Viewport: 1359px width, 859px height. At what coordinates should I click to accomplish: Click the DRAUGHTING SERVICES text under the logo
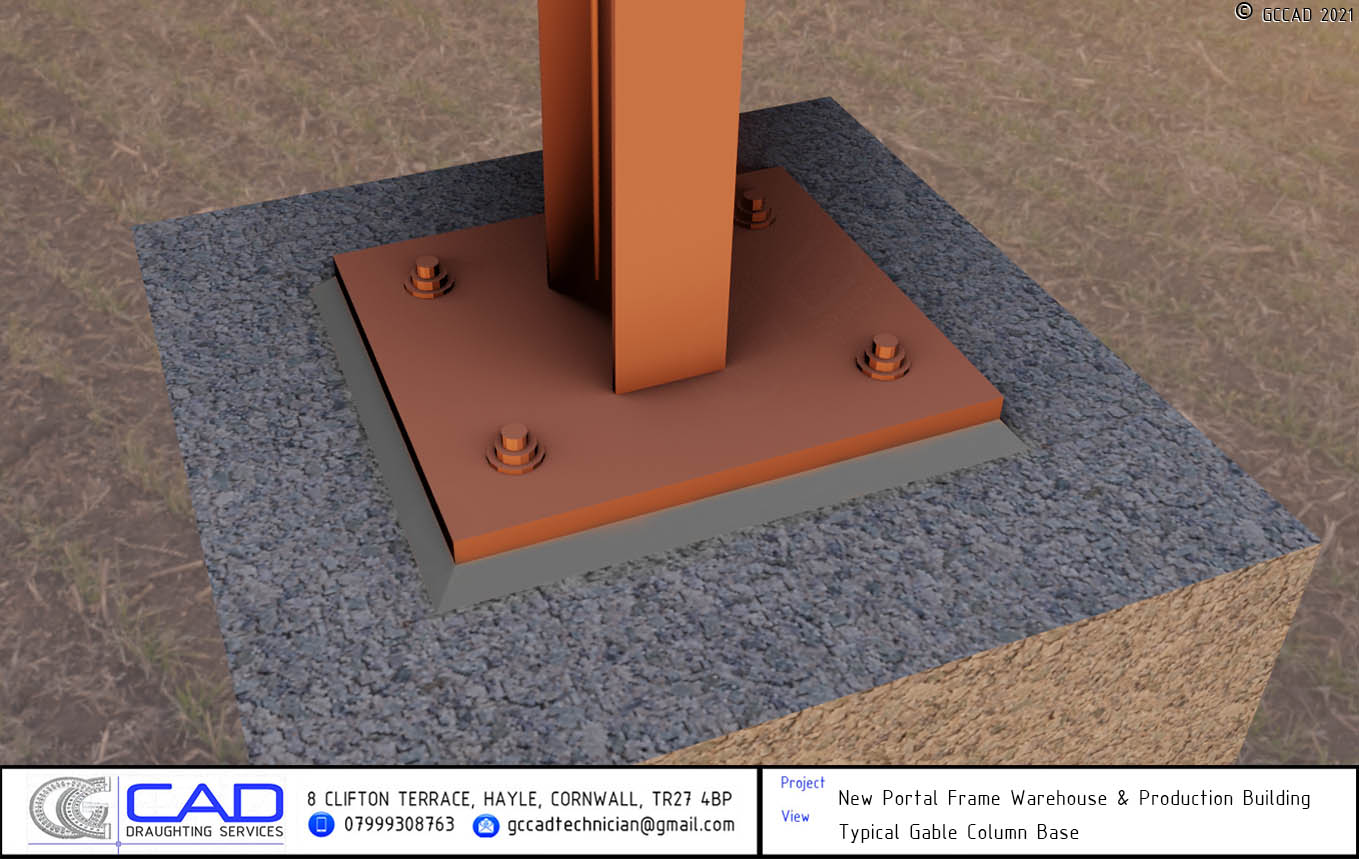point(205,832)
